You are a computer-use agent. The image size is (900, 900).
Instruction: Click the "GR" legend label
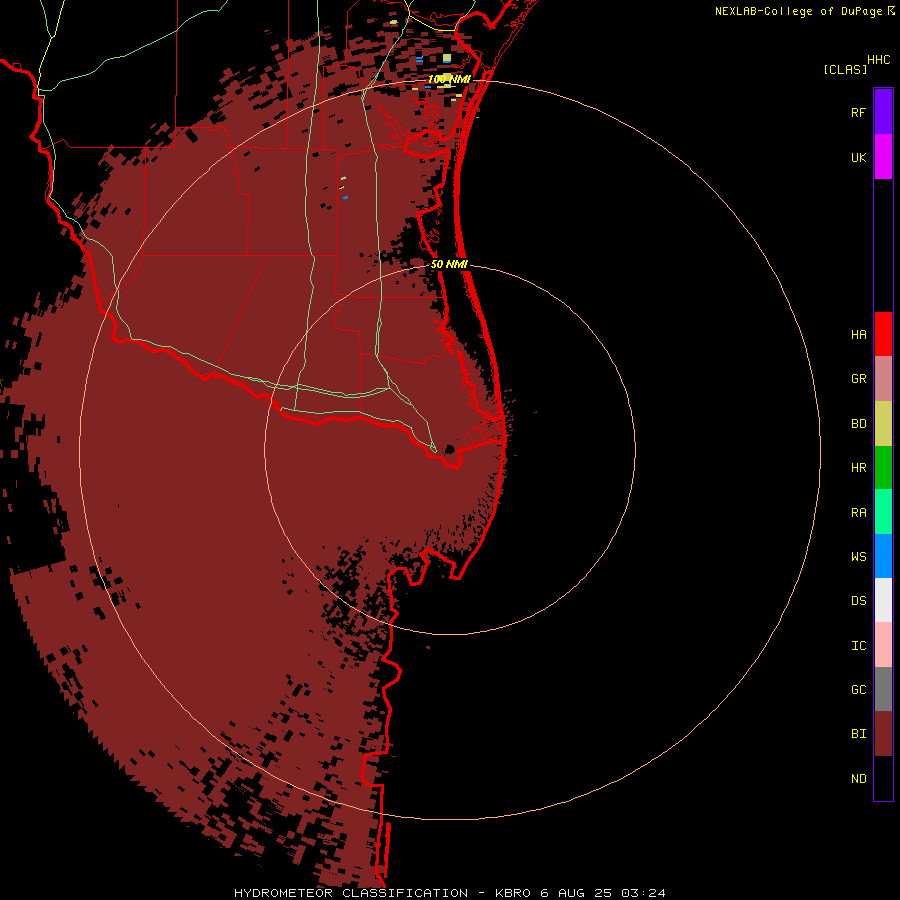pos(859,379)
